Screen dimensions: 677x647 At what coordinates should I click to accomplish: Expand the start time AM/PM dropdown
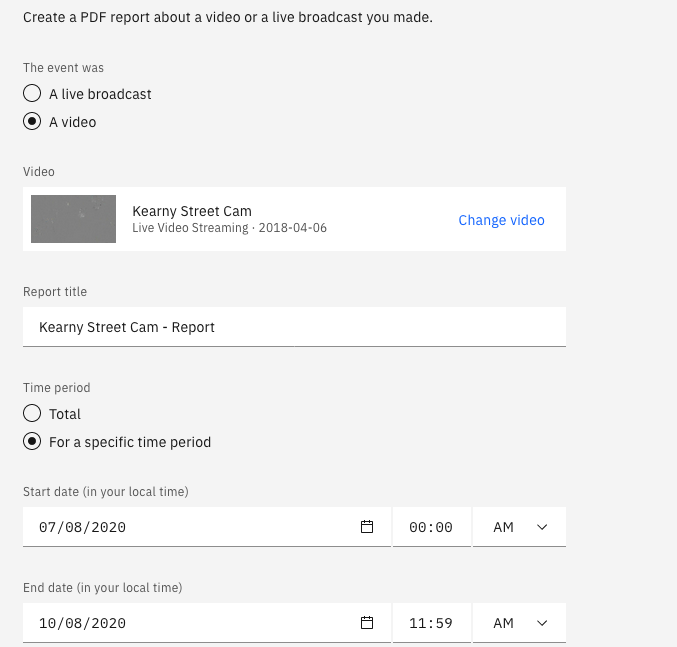coord(519,527)
